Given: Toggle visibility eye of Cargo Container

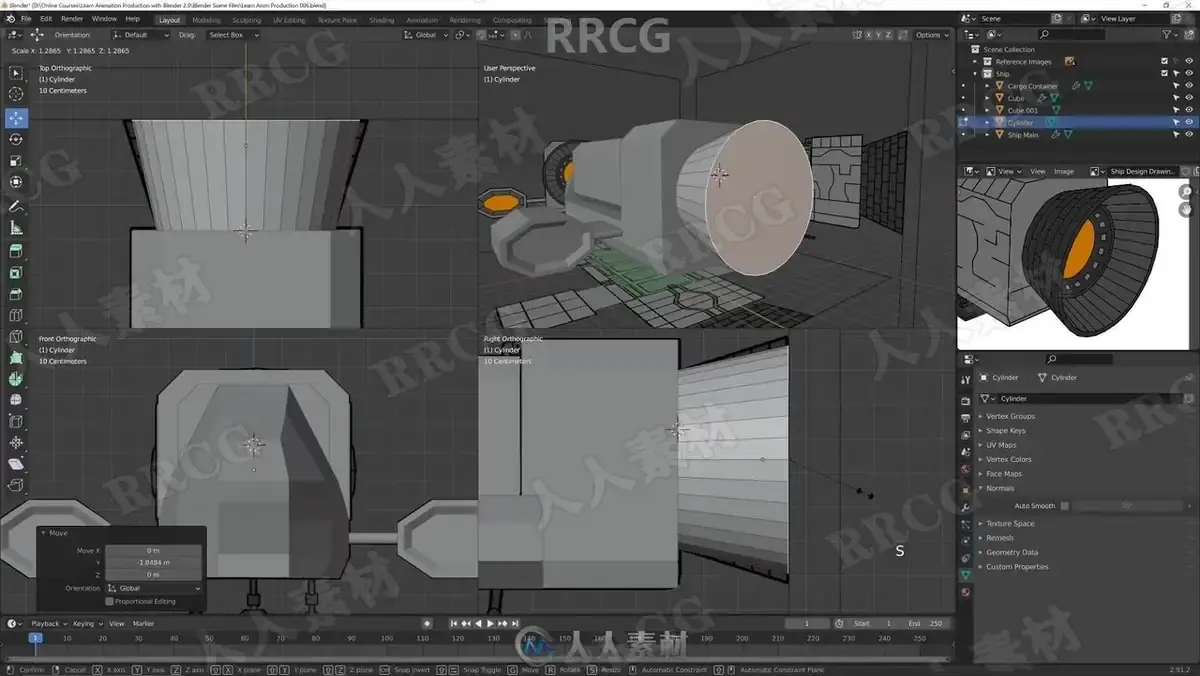Looking at the screenshot, I should pos(1190,86).
